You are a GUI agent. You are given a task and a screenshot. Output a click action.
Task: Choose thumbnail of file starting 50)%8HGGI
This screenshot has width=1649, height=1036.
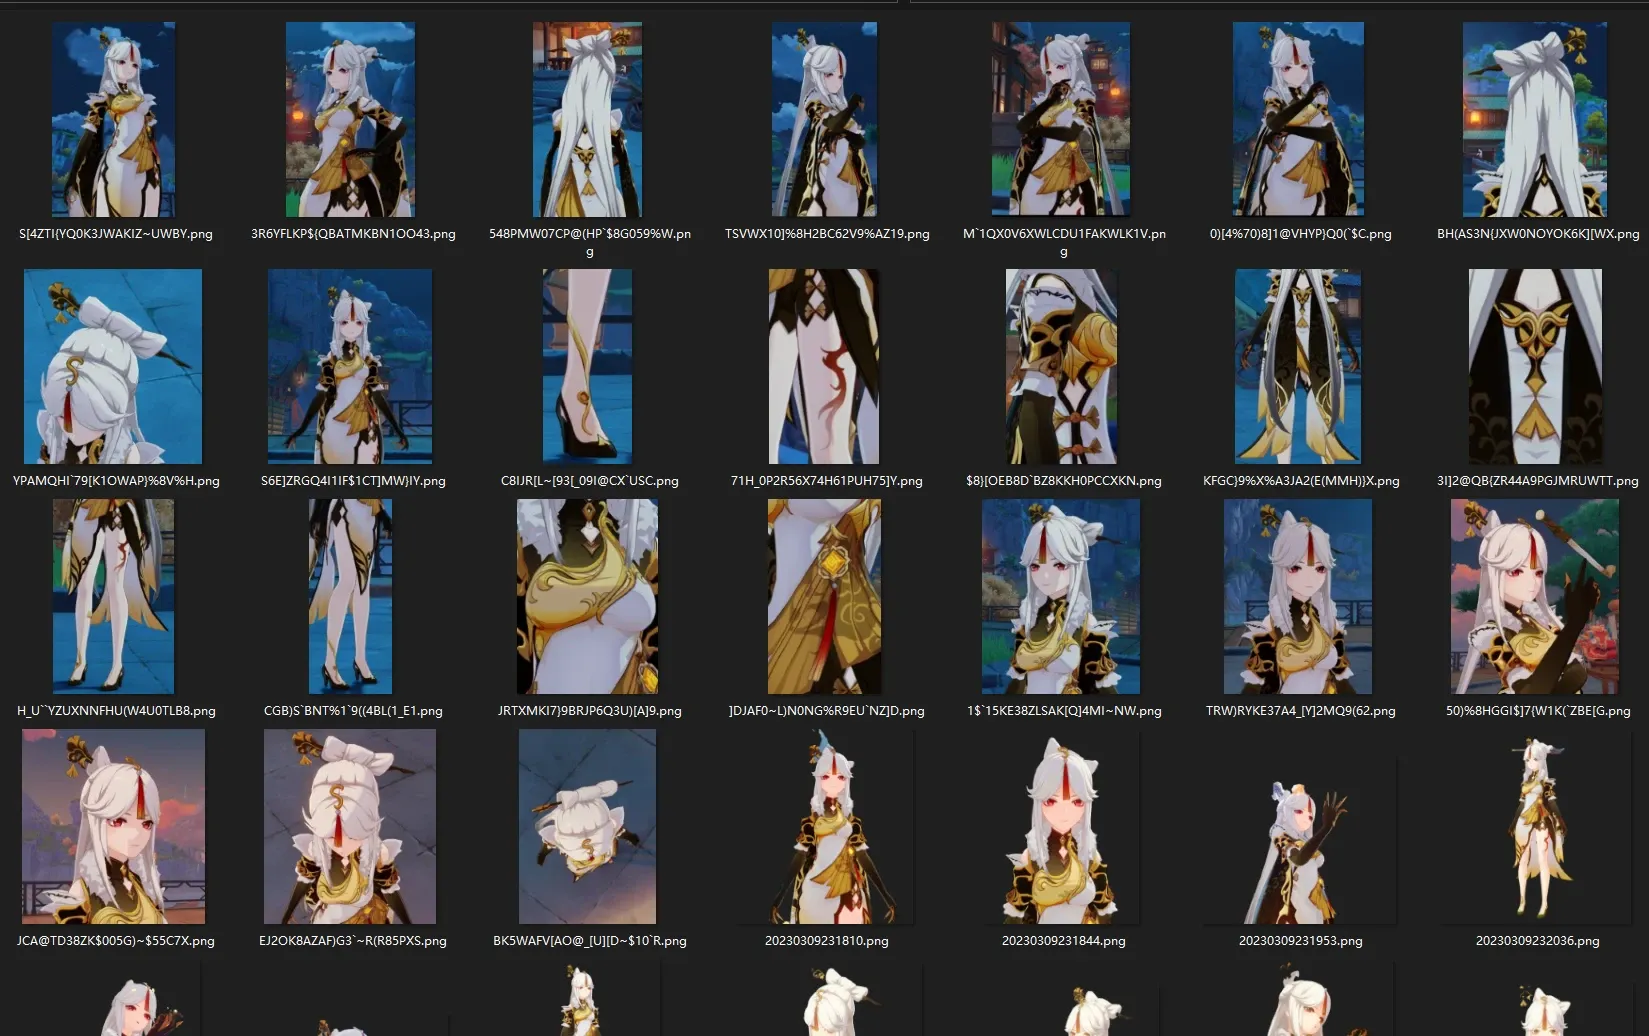(1535, 597)
